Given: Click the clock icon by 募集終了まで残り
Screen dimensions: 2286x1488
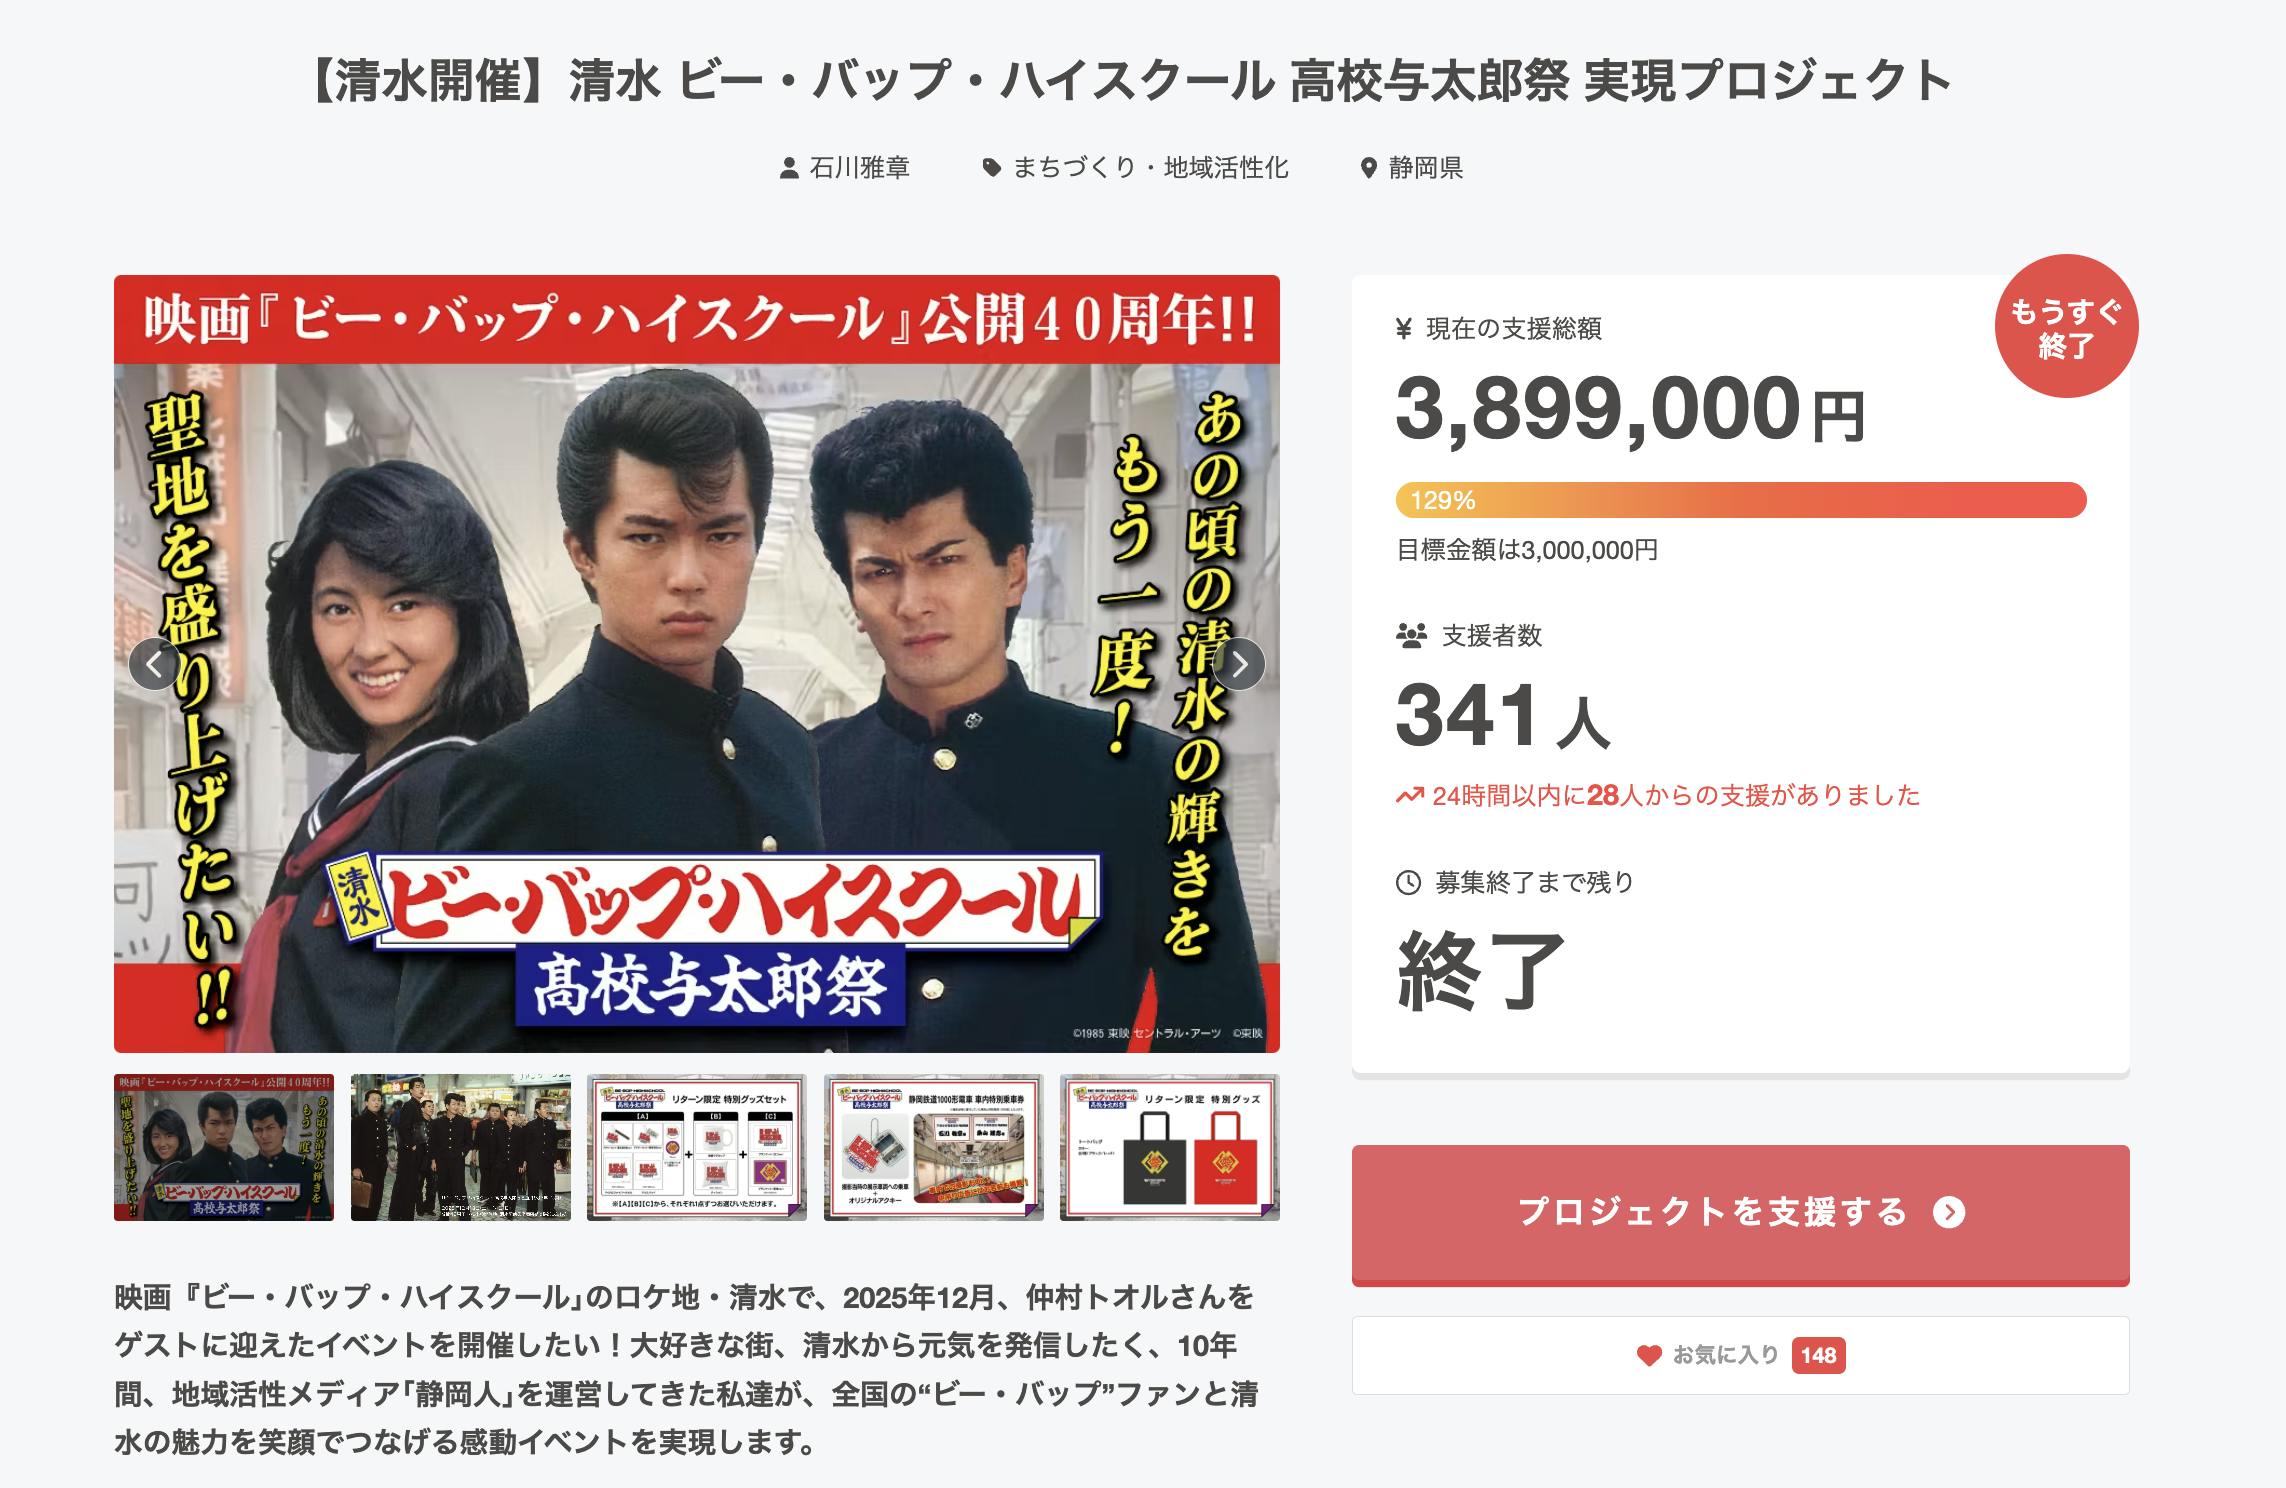Looking at the screenshot, I should click(x=1408, y=882).
